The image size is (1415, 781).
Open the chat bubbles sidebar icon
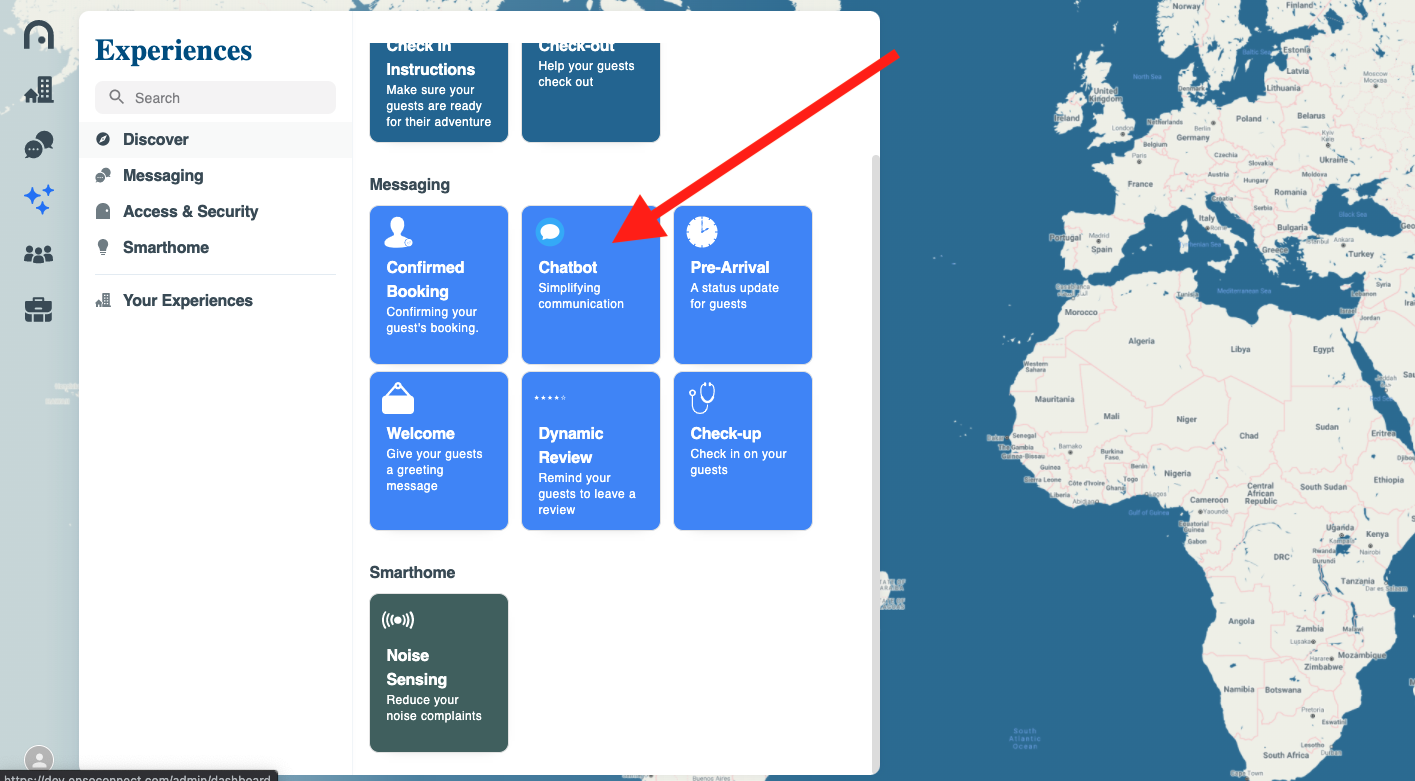pos(39,146)
